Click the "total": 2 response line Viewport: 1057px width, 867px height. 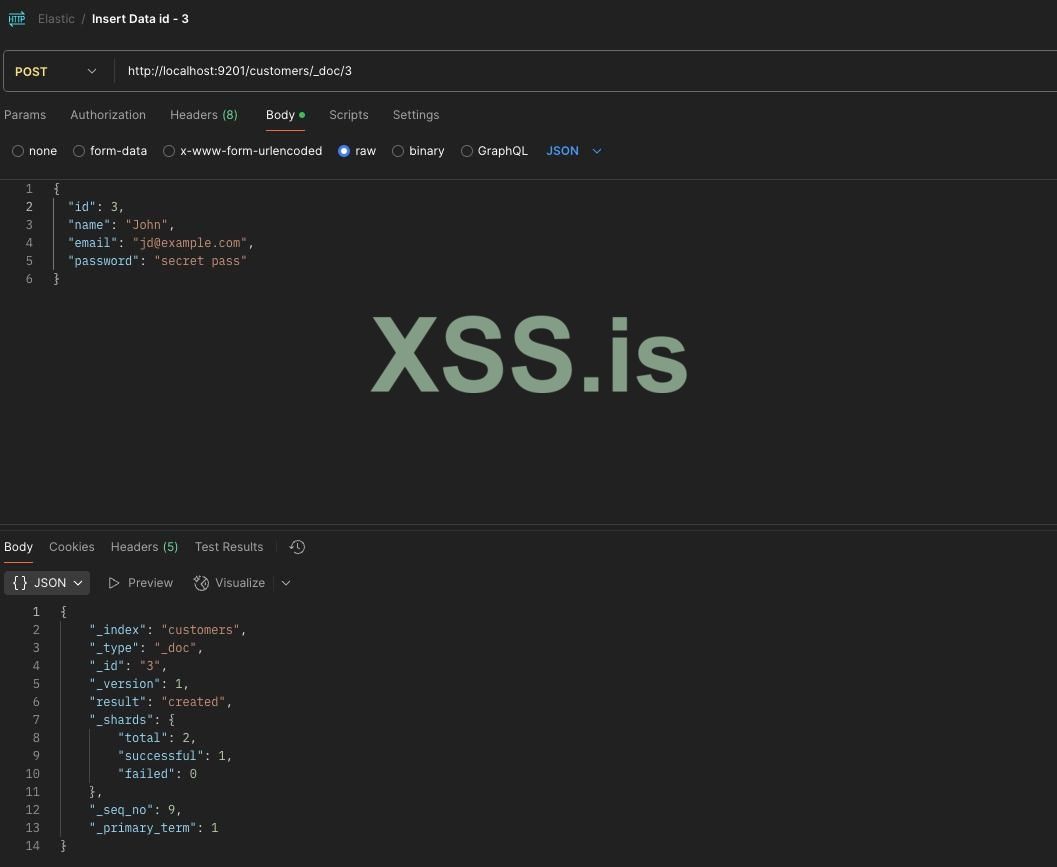tap(157, 738)
